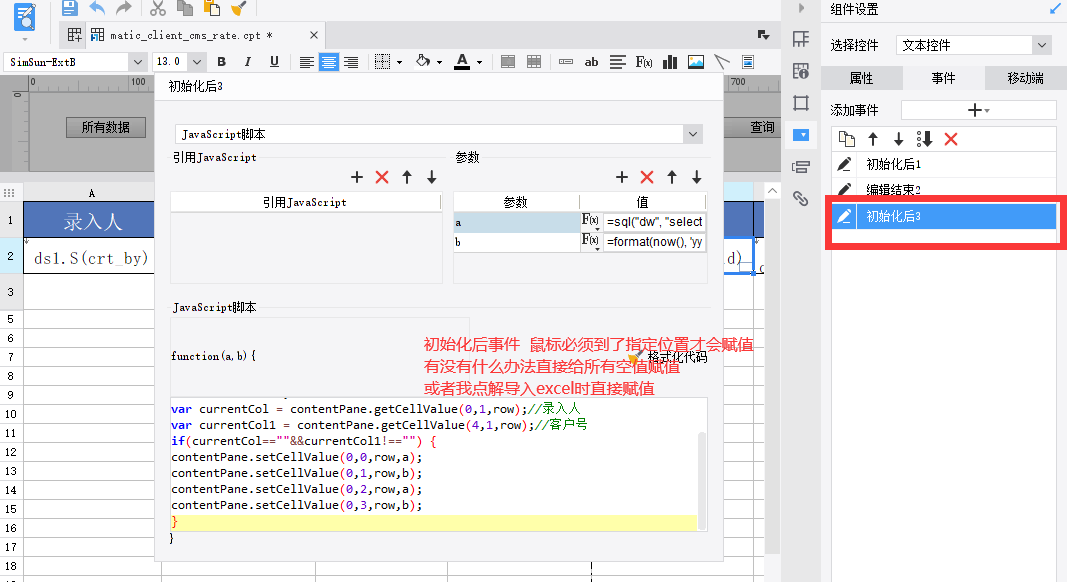Delete the selected event
The image size is (1067, 582).
(951, 140)
